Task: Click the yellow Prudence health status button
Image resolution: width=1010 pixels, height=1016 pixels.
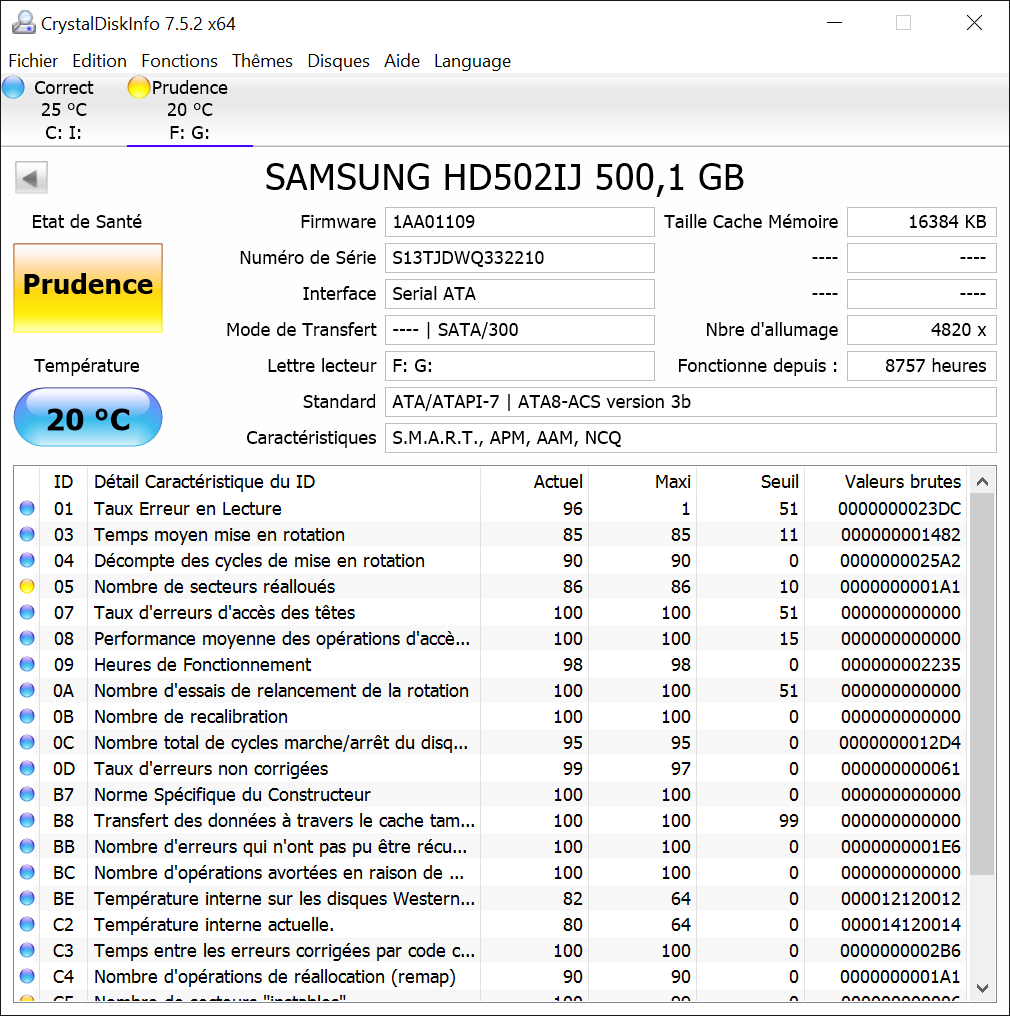Action: (x=87, y=288)
